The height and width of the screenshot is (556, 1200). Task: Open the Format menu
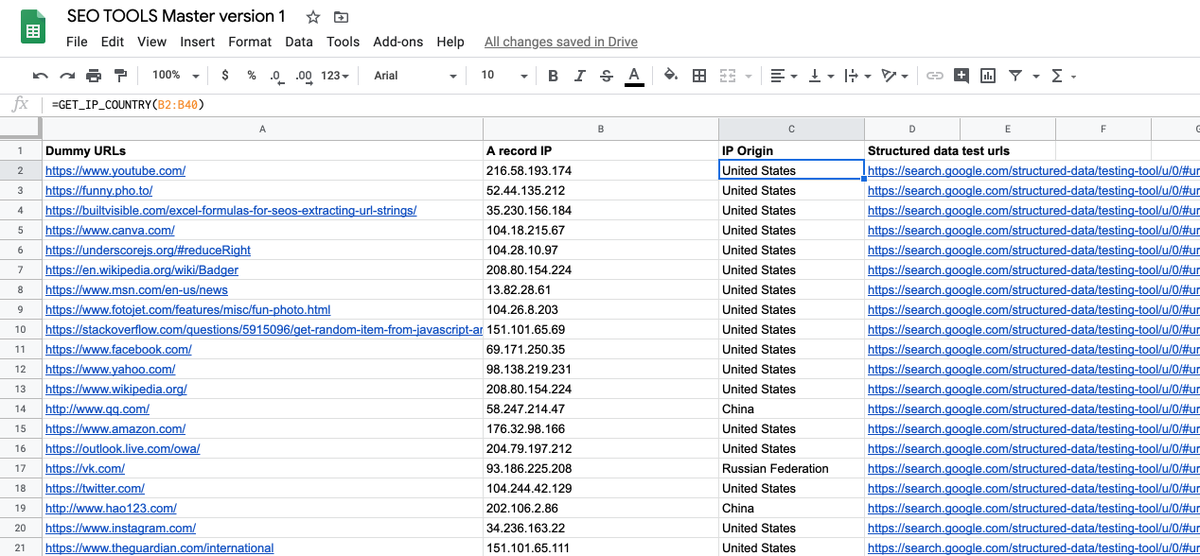click(250, 42)
